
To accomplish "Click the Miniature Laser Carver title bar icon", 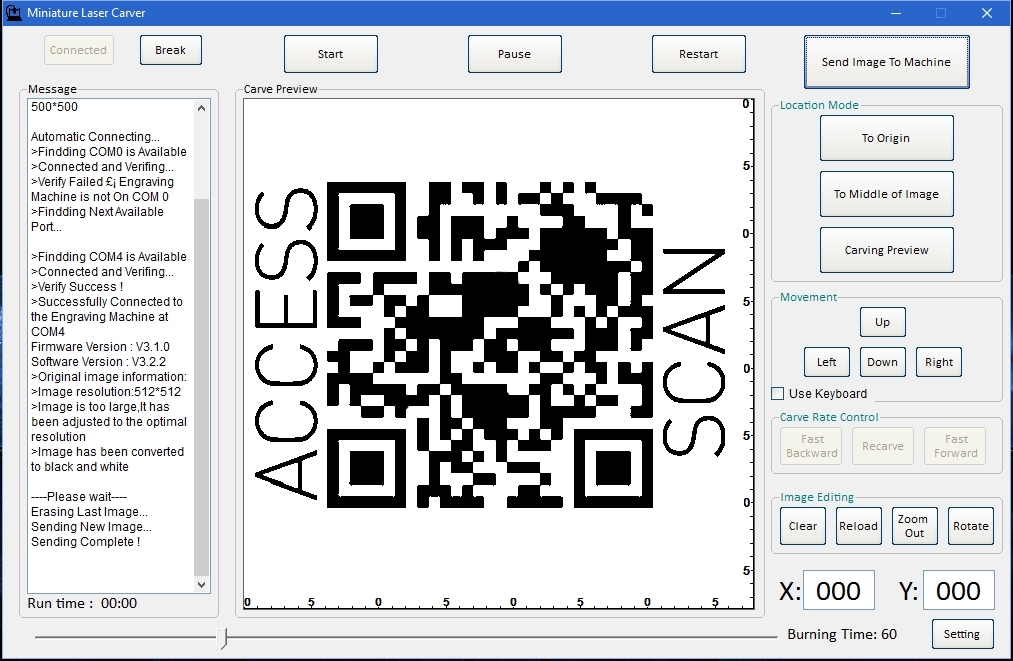I will click(13, 12).
